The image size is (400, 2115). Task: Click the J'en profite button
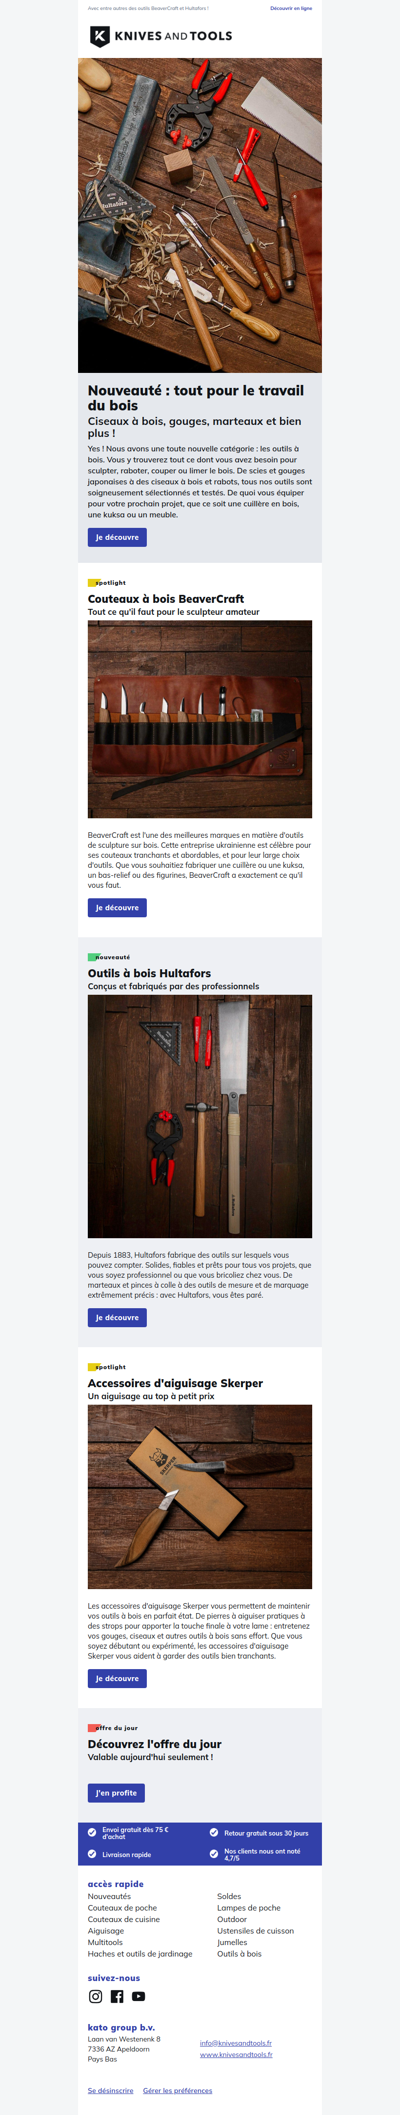click(x=116, y=1793)
